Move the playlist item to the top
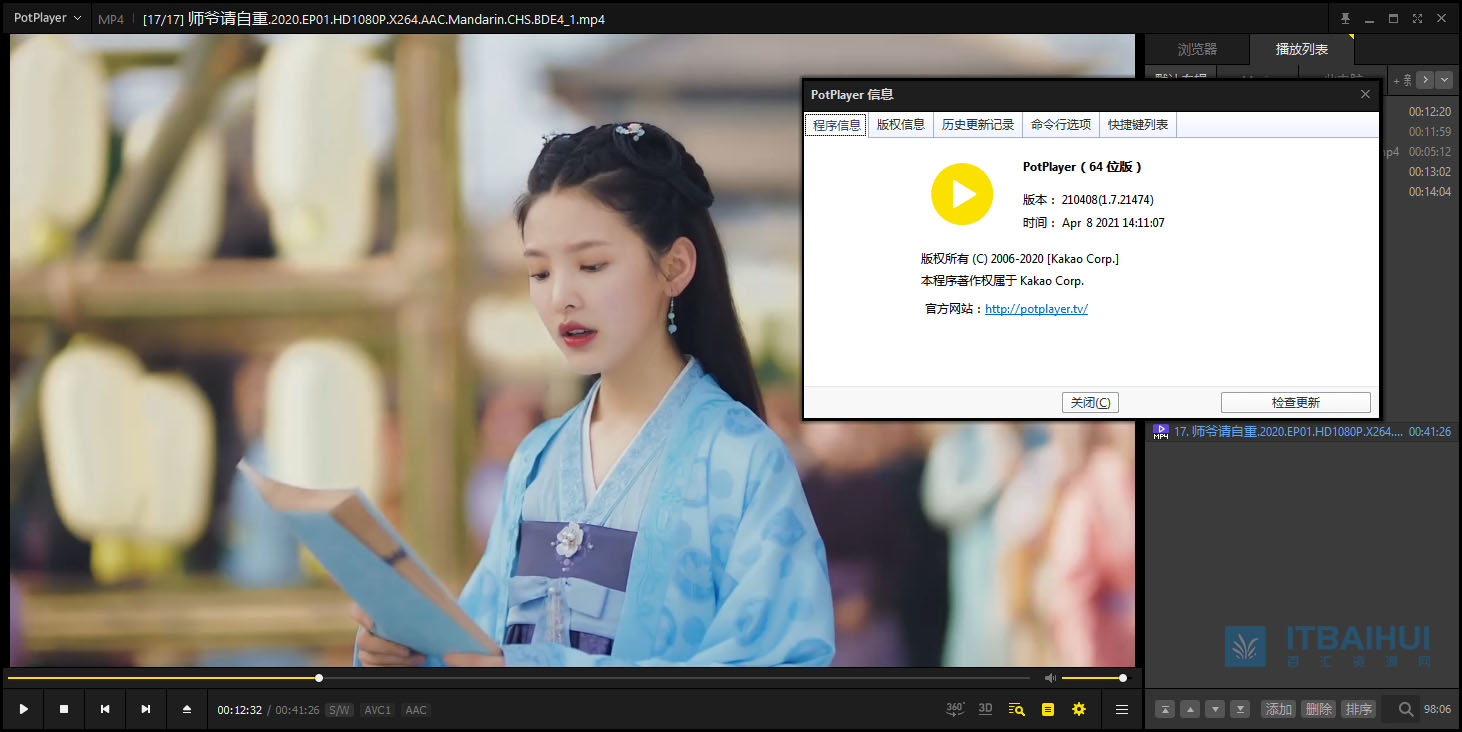 [1164, 709]
